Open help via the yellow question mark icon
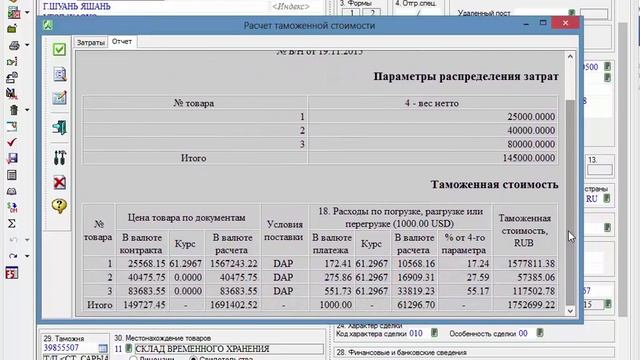The image size is (640, 360). pyautogui.click(x=59, y=206)
